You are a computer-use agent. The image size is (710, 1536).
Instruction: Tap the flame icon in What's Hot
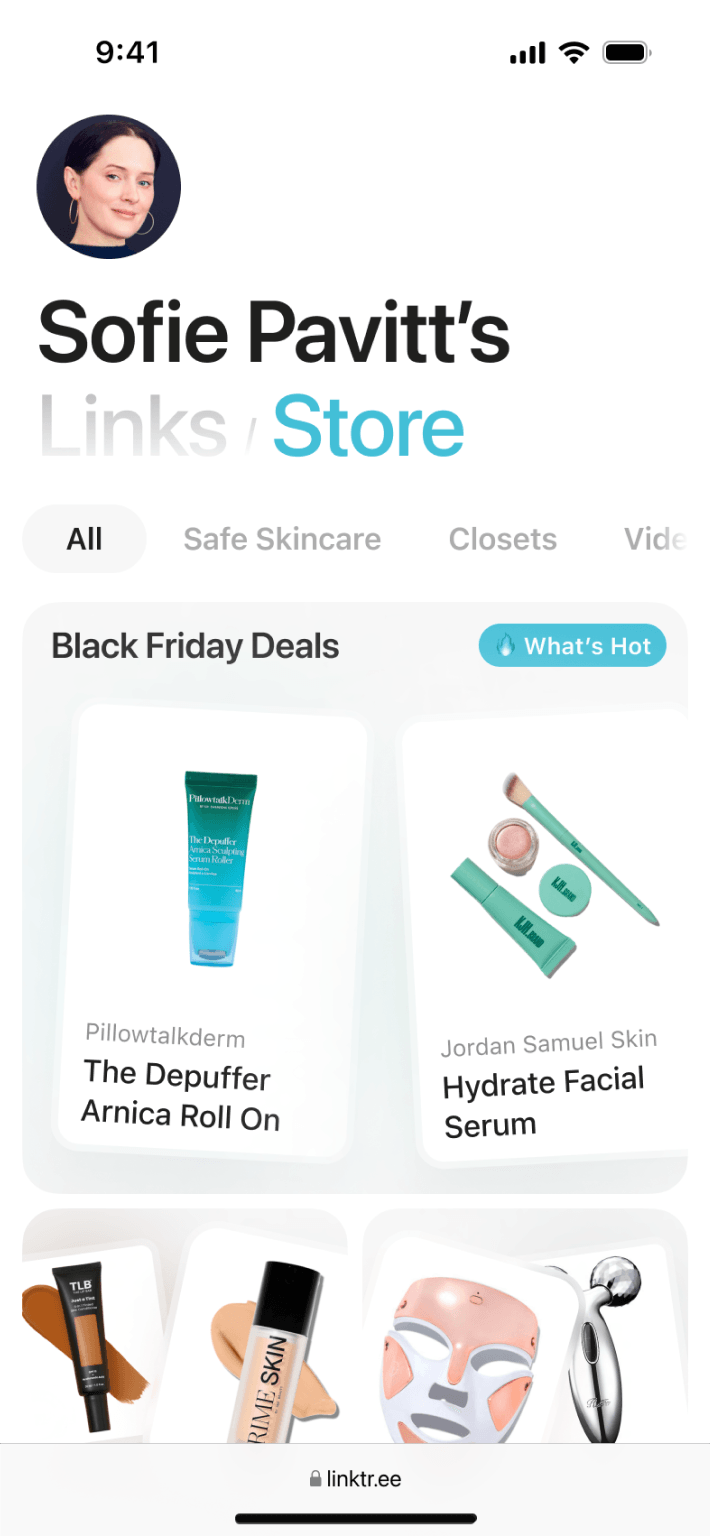[506, 646]
